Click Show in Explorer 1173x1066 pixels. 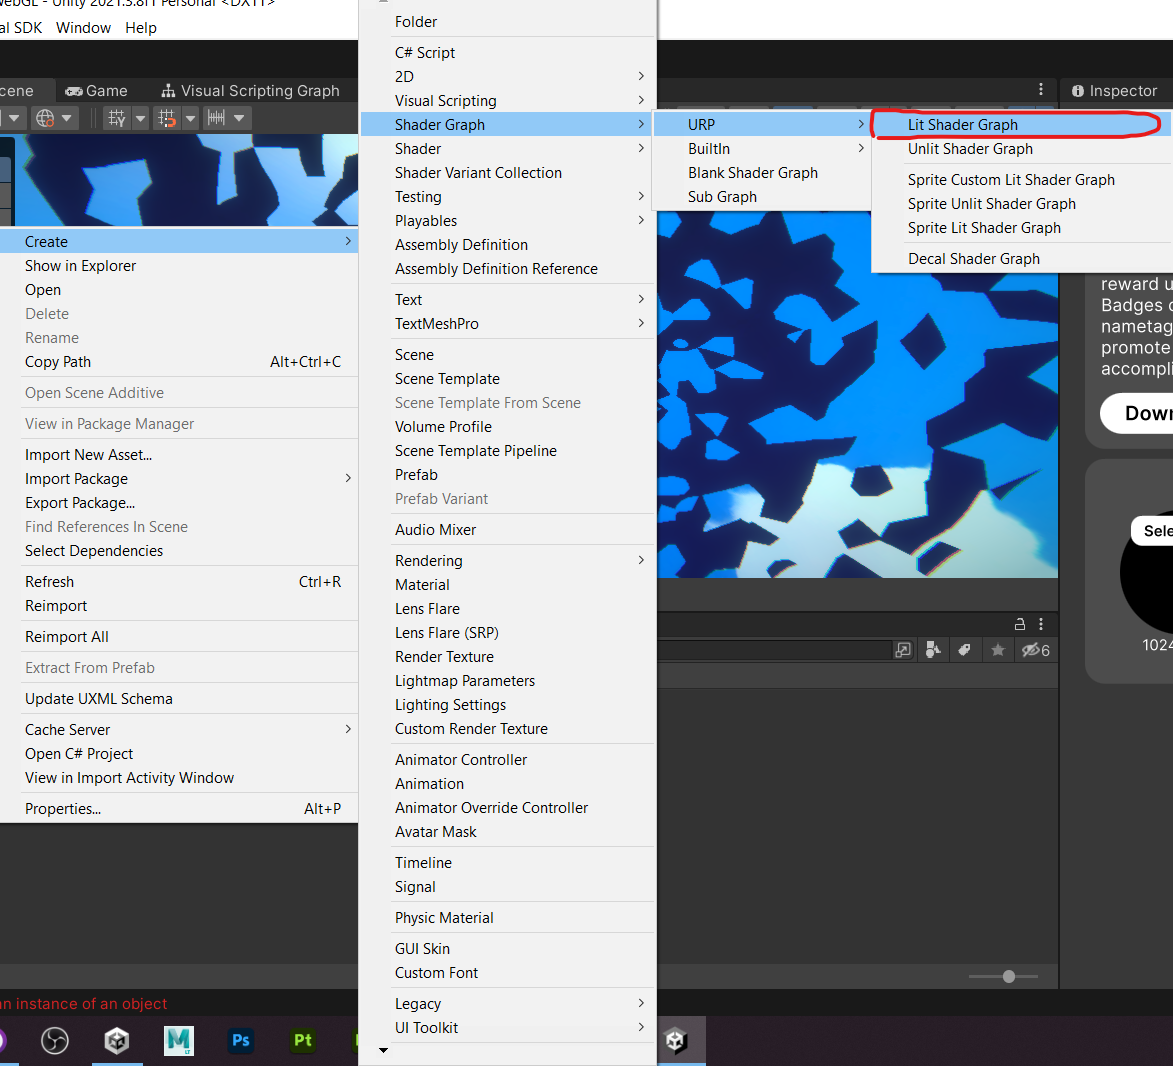179,266
